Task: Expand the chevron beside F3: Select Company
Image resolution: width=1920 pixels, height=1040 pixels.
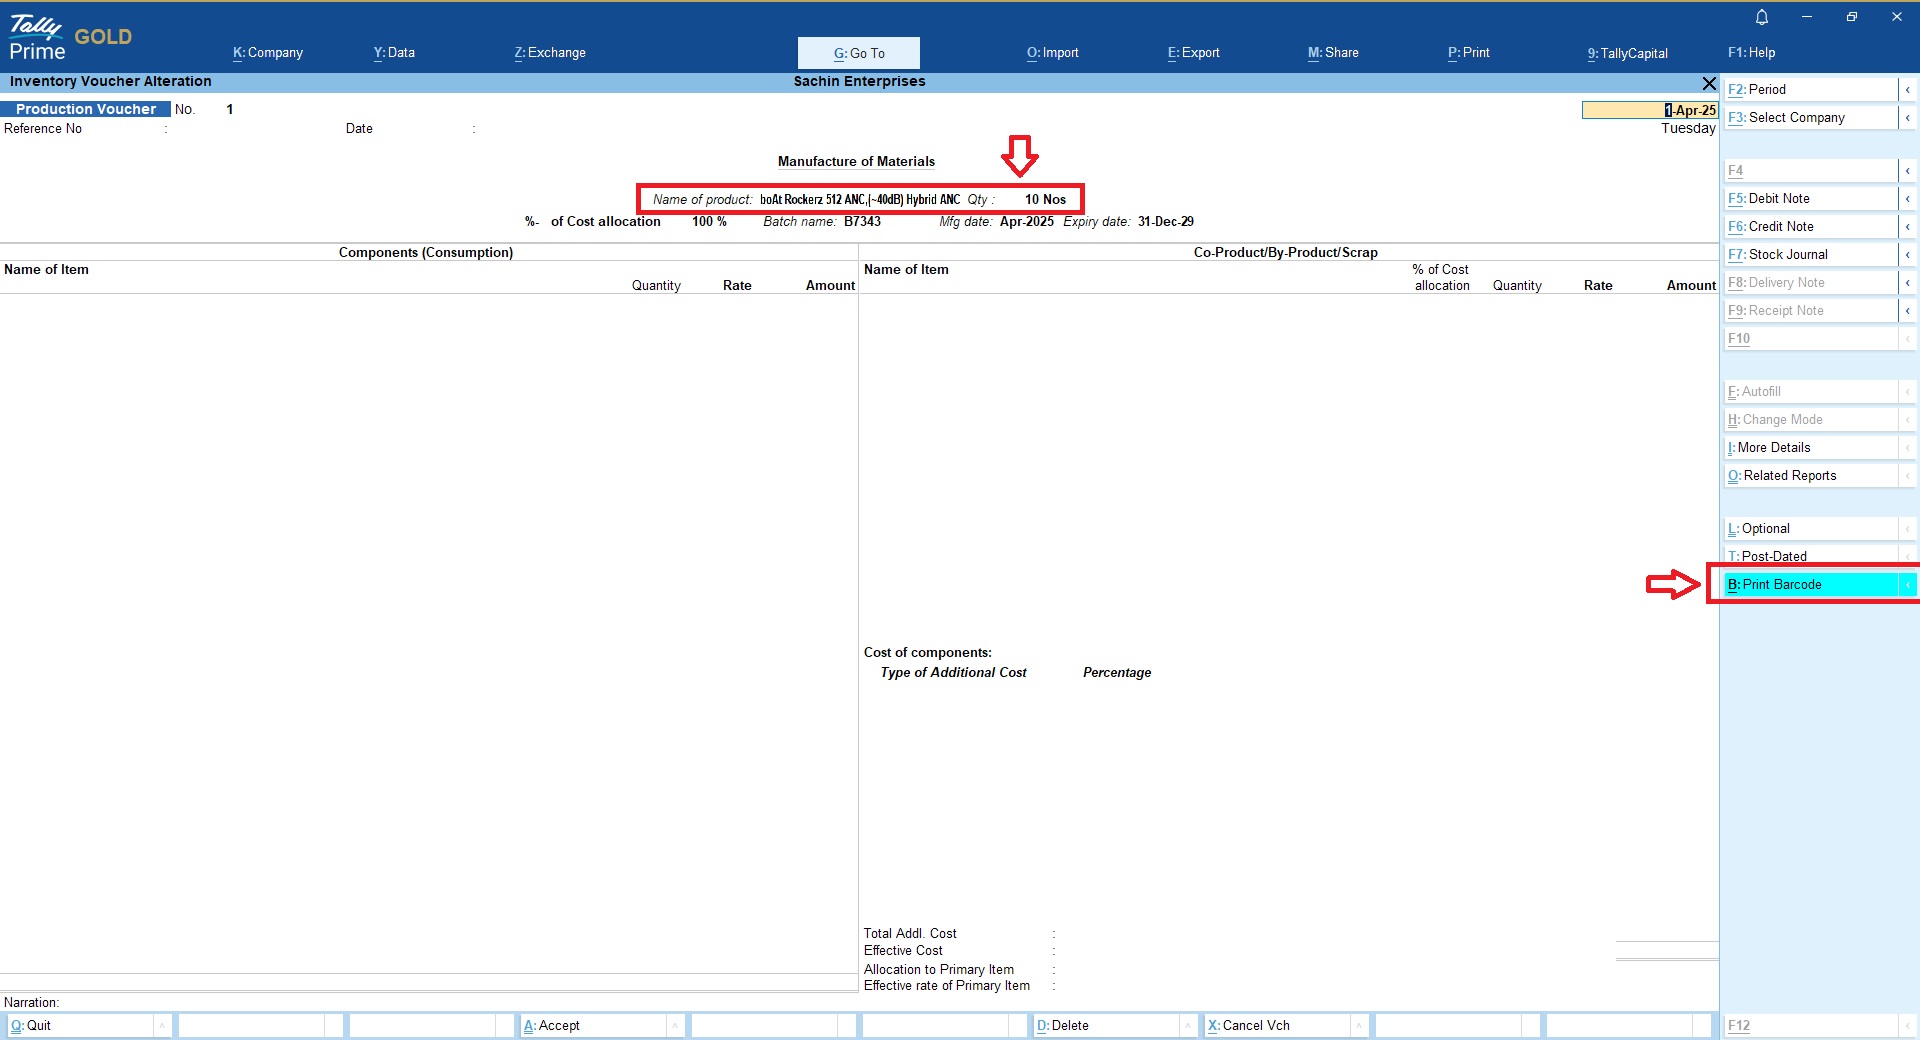Action: click(1907, 118)
